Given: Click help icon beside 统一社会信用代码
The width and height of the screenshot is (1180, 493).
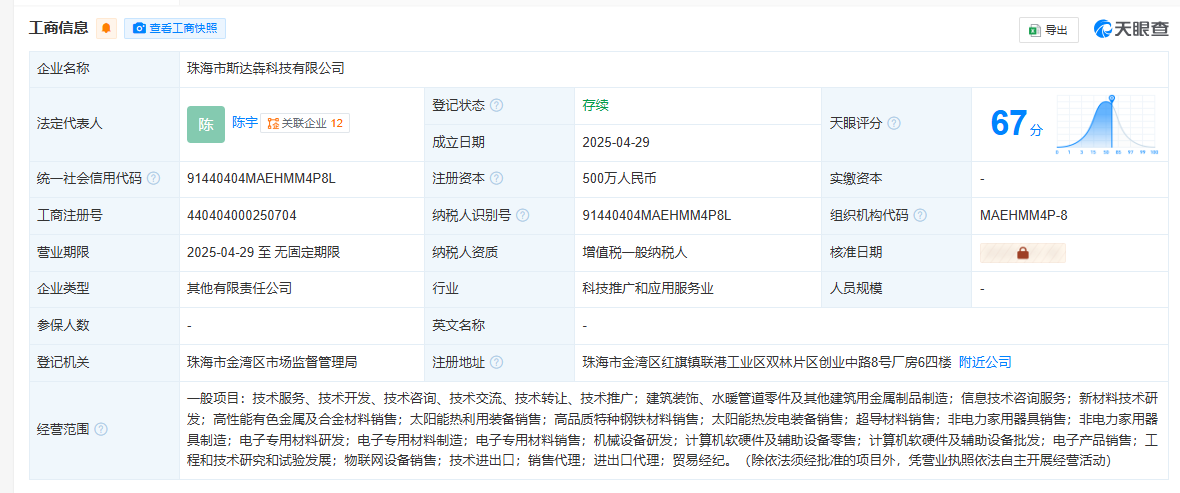Looking at the screenshot, I should (x=154, y=178).
